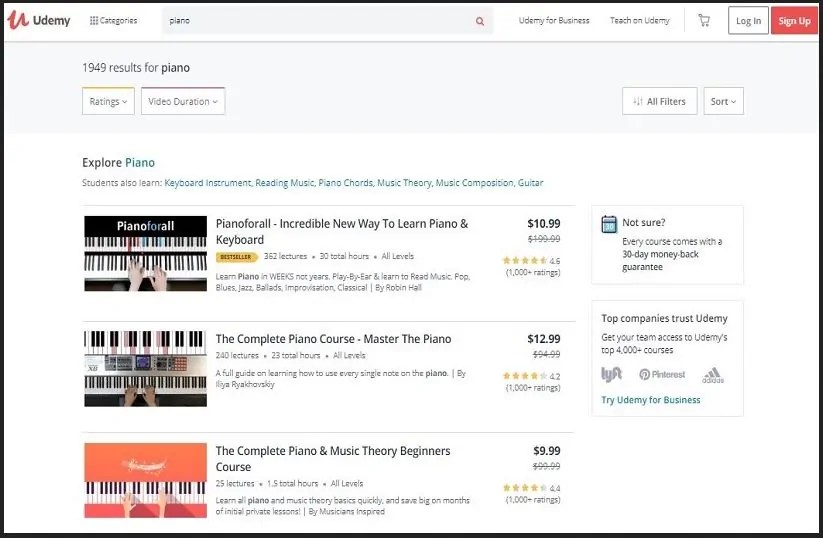Open Teach on Udemy link
823x538 pixels.
tap(639, 20)
